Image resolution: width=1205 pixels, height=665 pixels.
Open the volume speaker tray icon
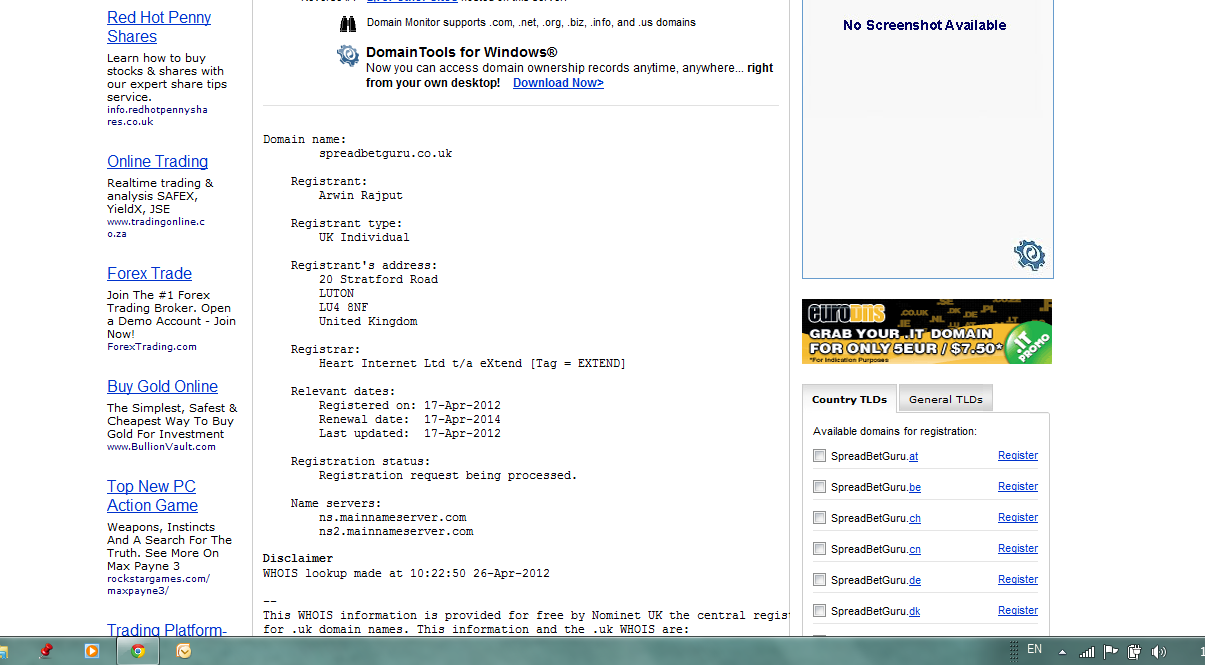[1159, 652]
